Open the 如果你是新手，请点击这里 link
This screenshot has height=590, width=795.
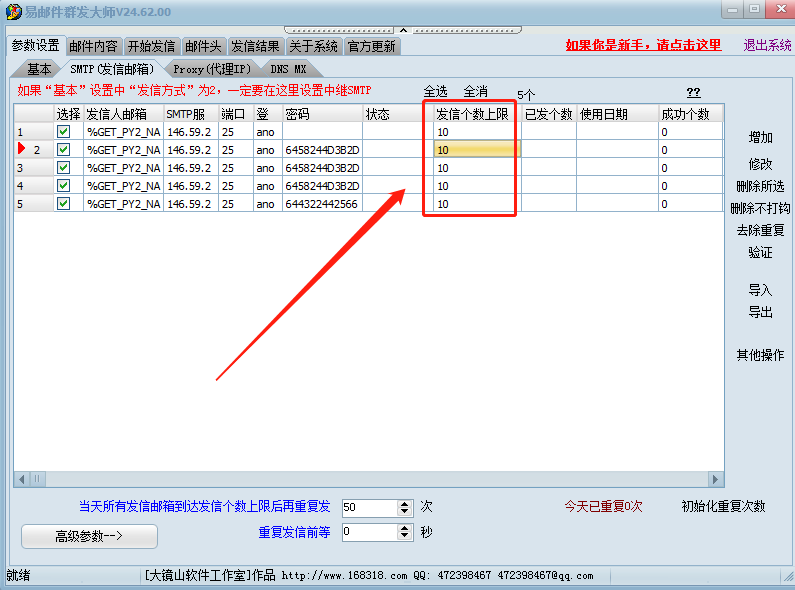click(x=643, y=45)
